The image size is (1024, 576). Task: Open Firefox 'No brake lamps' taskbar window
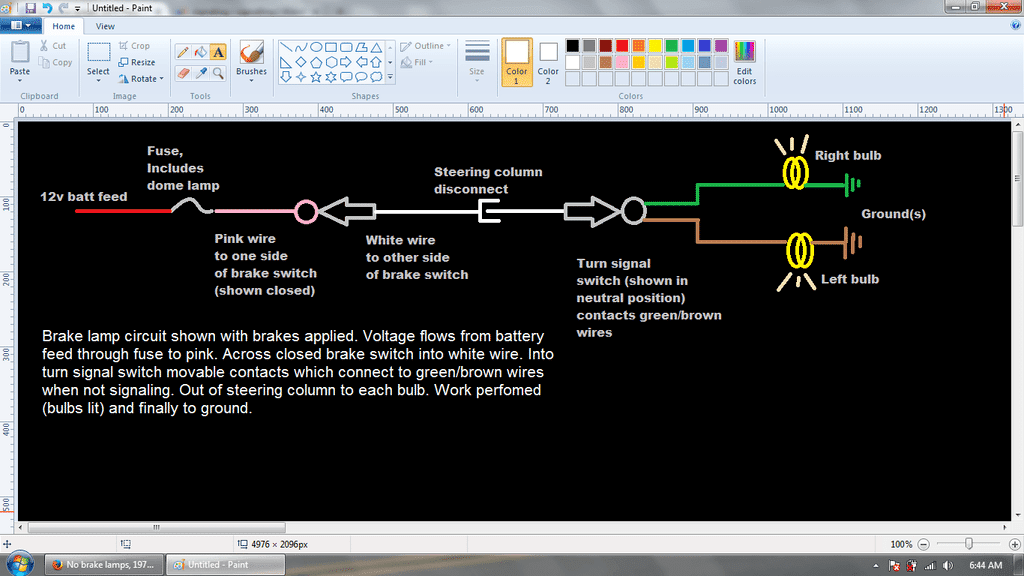(x=103, y=564)
